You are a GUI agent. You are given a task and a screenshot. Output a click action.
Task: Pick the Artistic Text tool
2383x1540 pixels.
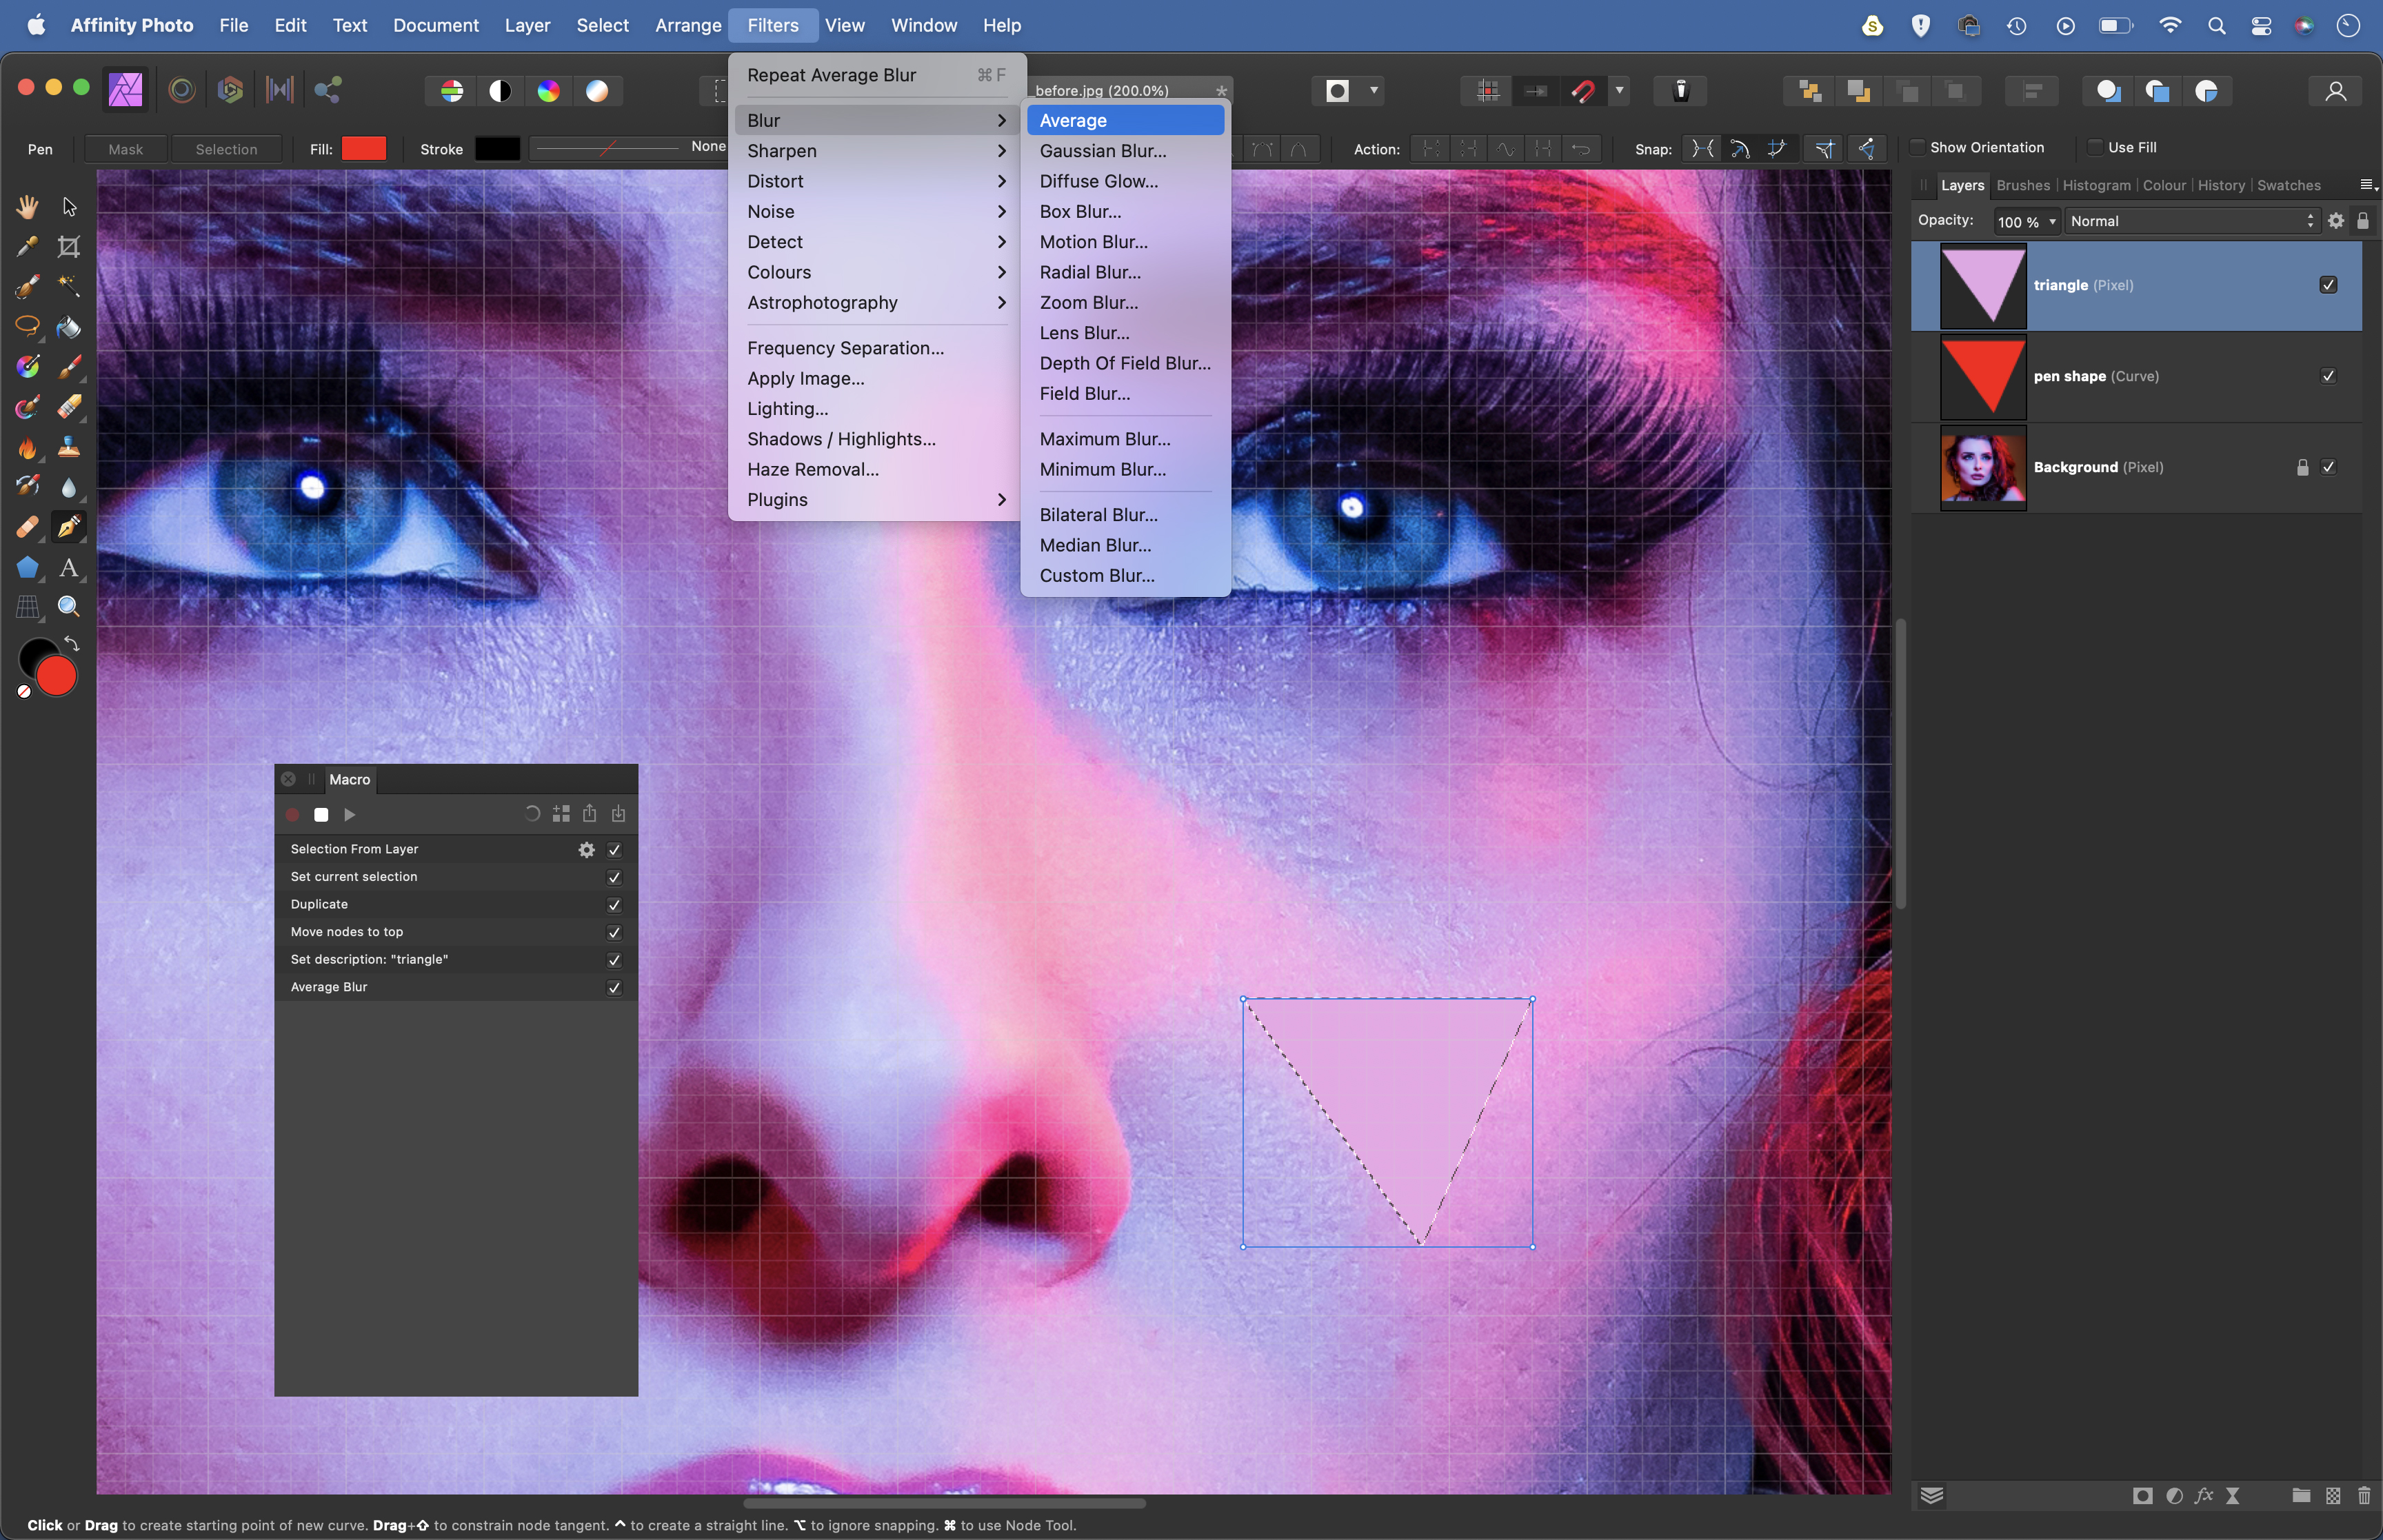point(69,568)
